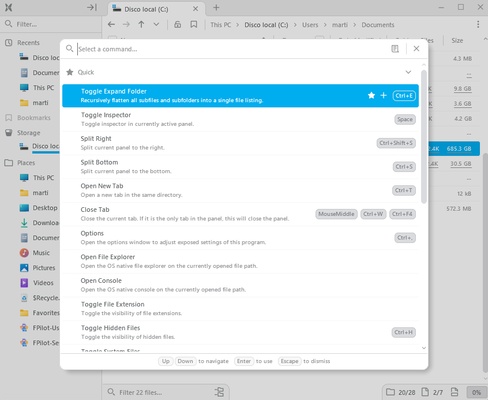488x400 pixels.
Task: Open the three-dot more menu
Action: (x=478, y=24)
